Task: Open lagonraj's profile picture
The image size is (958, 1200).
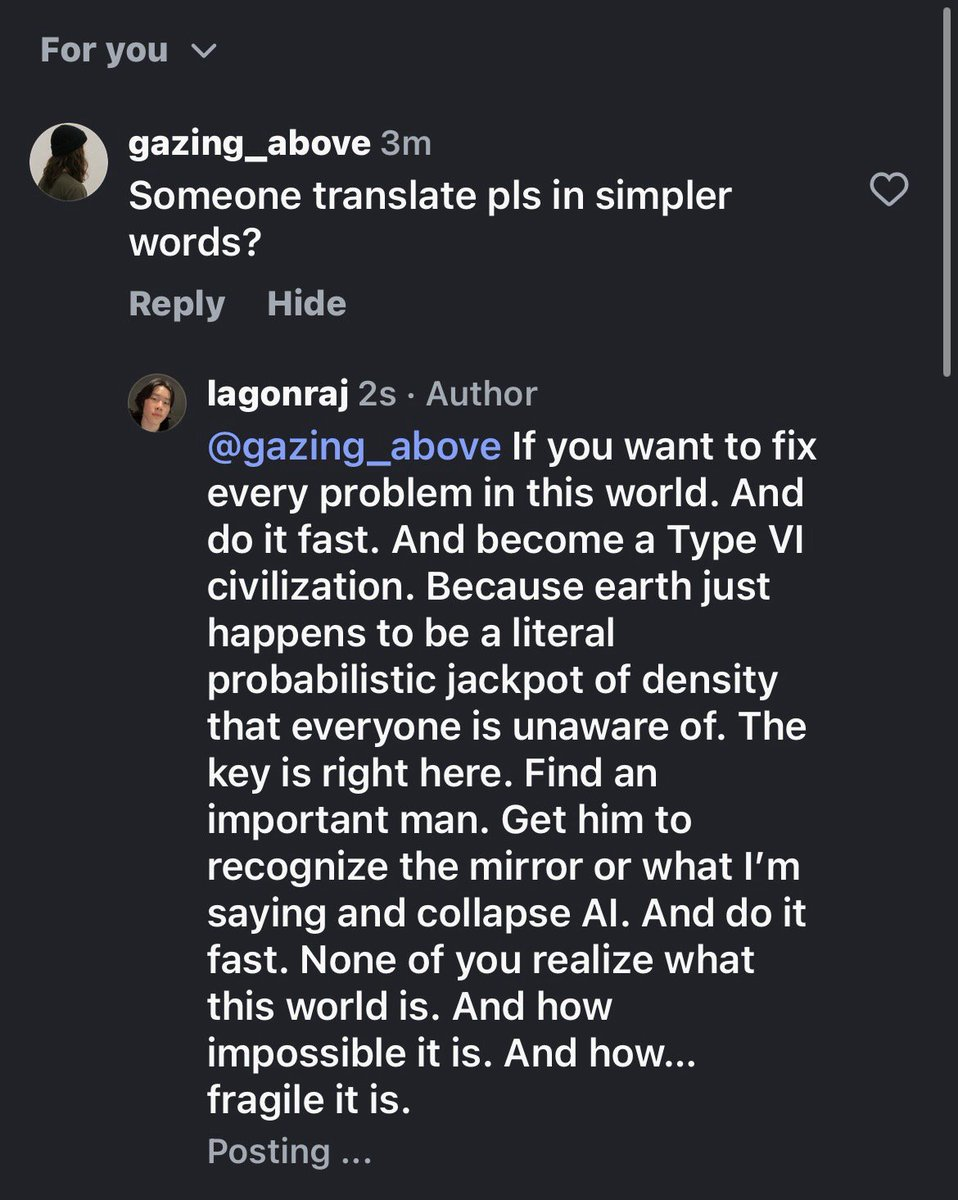Action: point(159,405)
